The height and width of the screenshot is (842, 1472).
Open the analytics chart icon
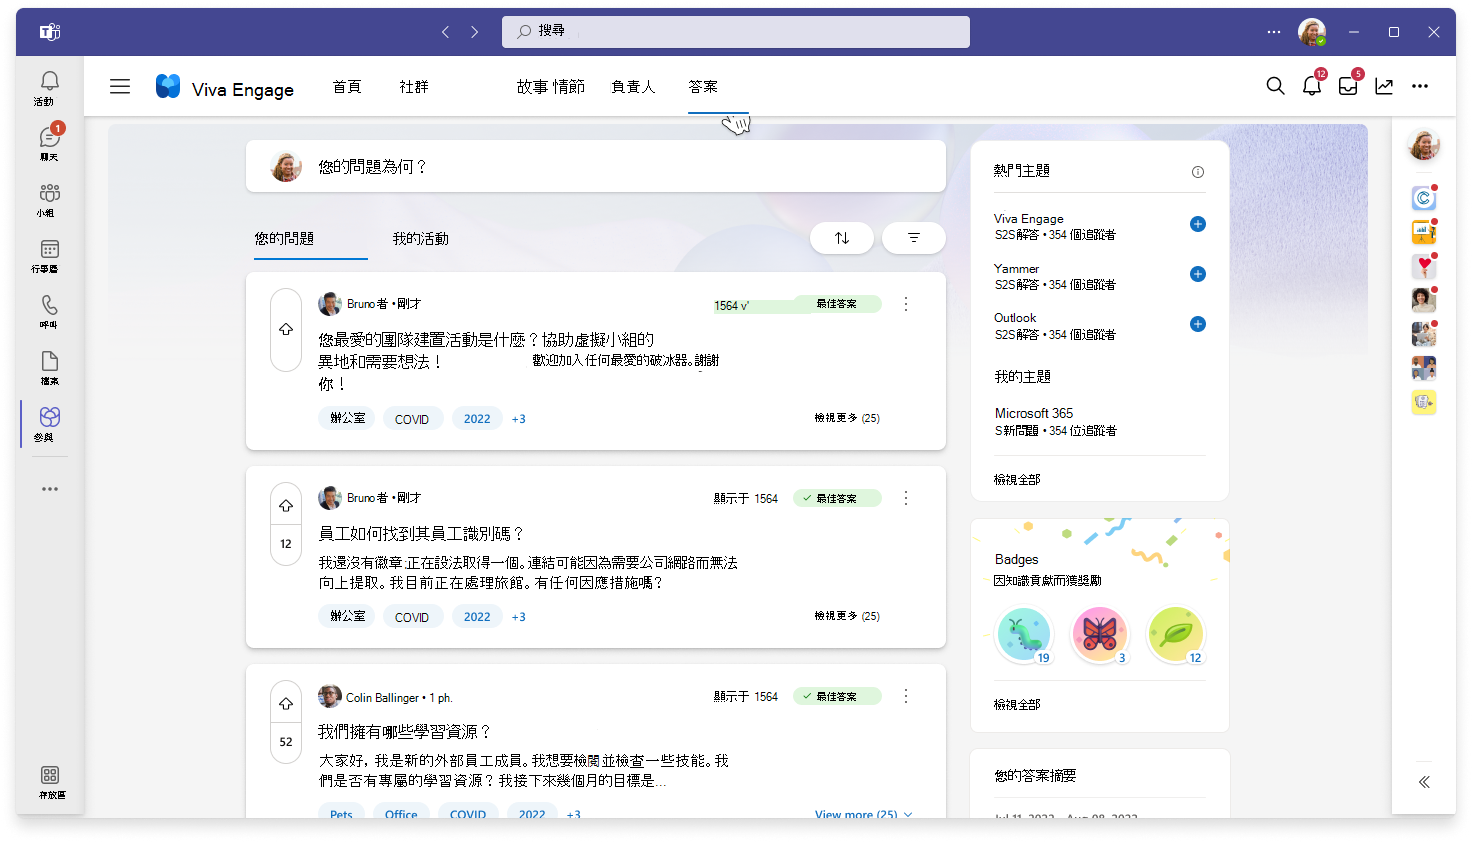[x=1384, y=86]
